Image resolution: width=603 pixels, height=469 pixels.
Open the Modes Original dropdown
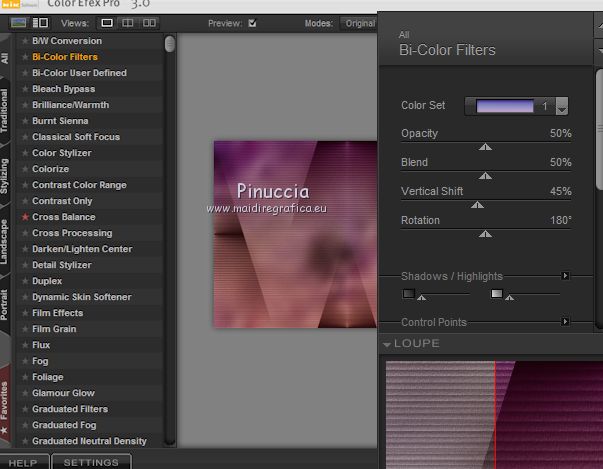[359, 23]
